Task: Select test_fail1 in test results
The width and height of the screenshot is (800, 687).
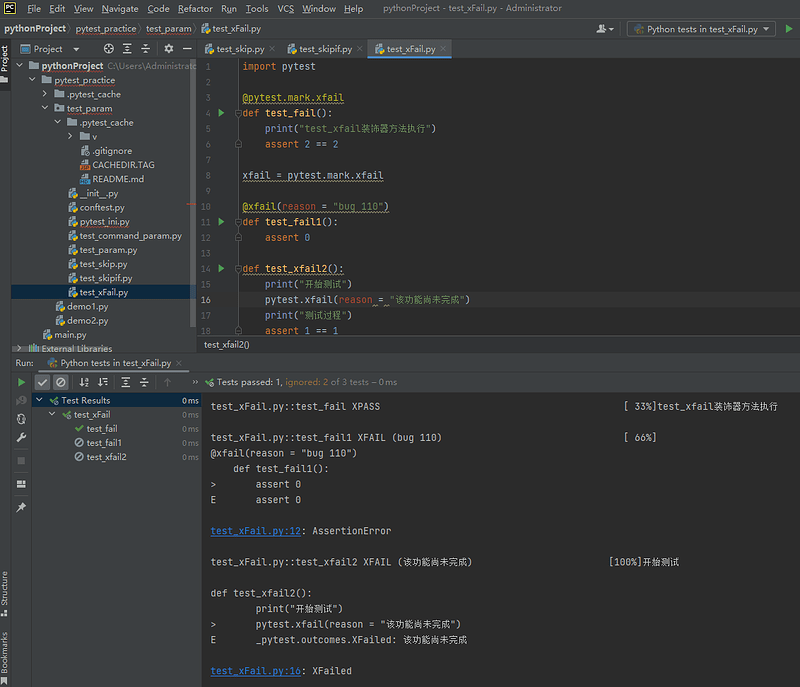Action: pyautogui.click(x=104, y=443)
